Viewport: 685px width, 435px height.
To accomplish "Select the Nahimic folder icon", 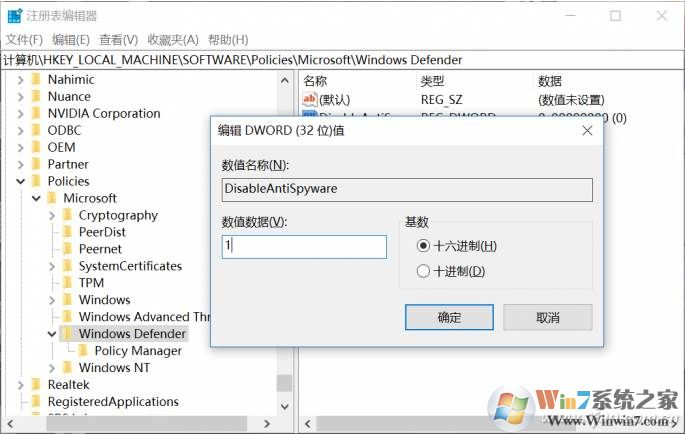I will 37,79.
